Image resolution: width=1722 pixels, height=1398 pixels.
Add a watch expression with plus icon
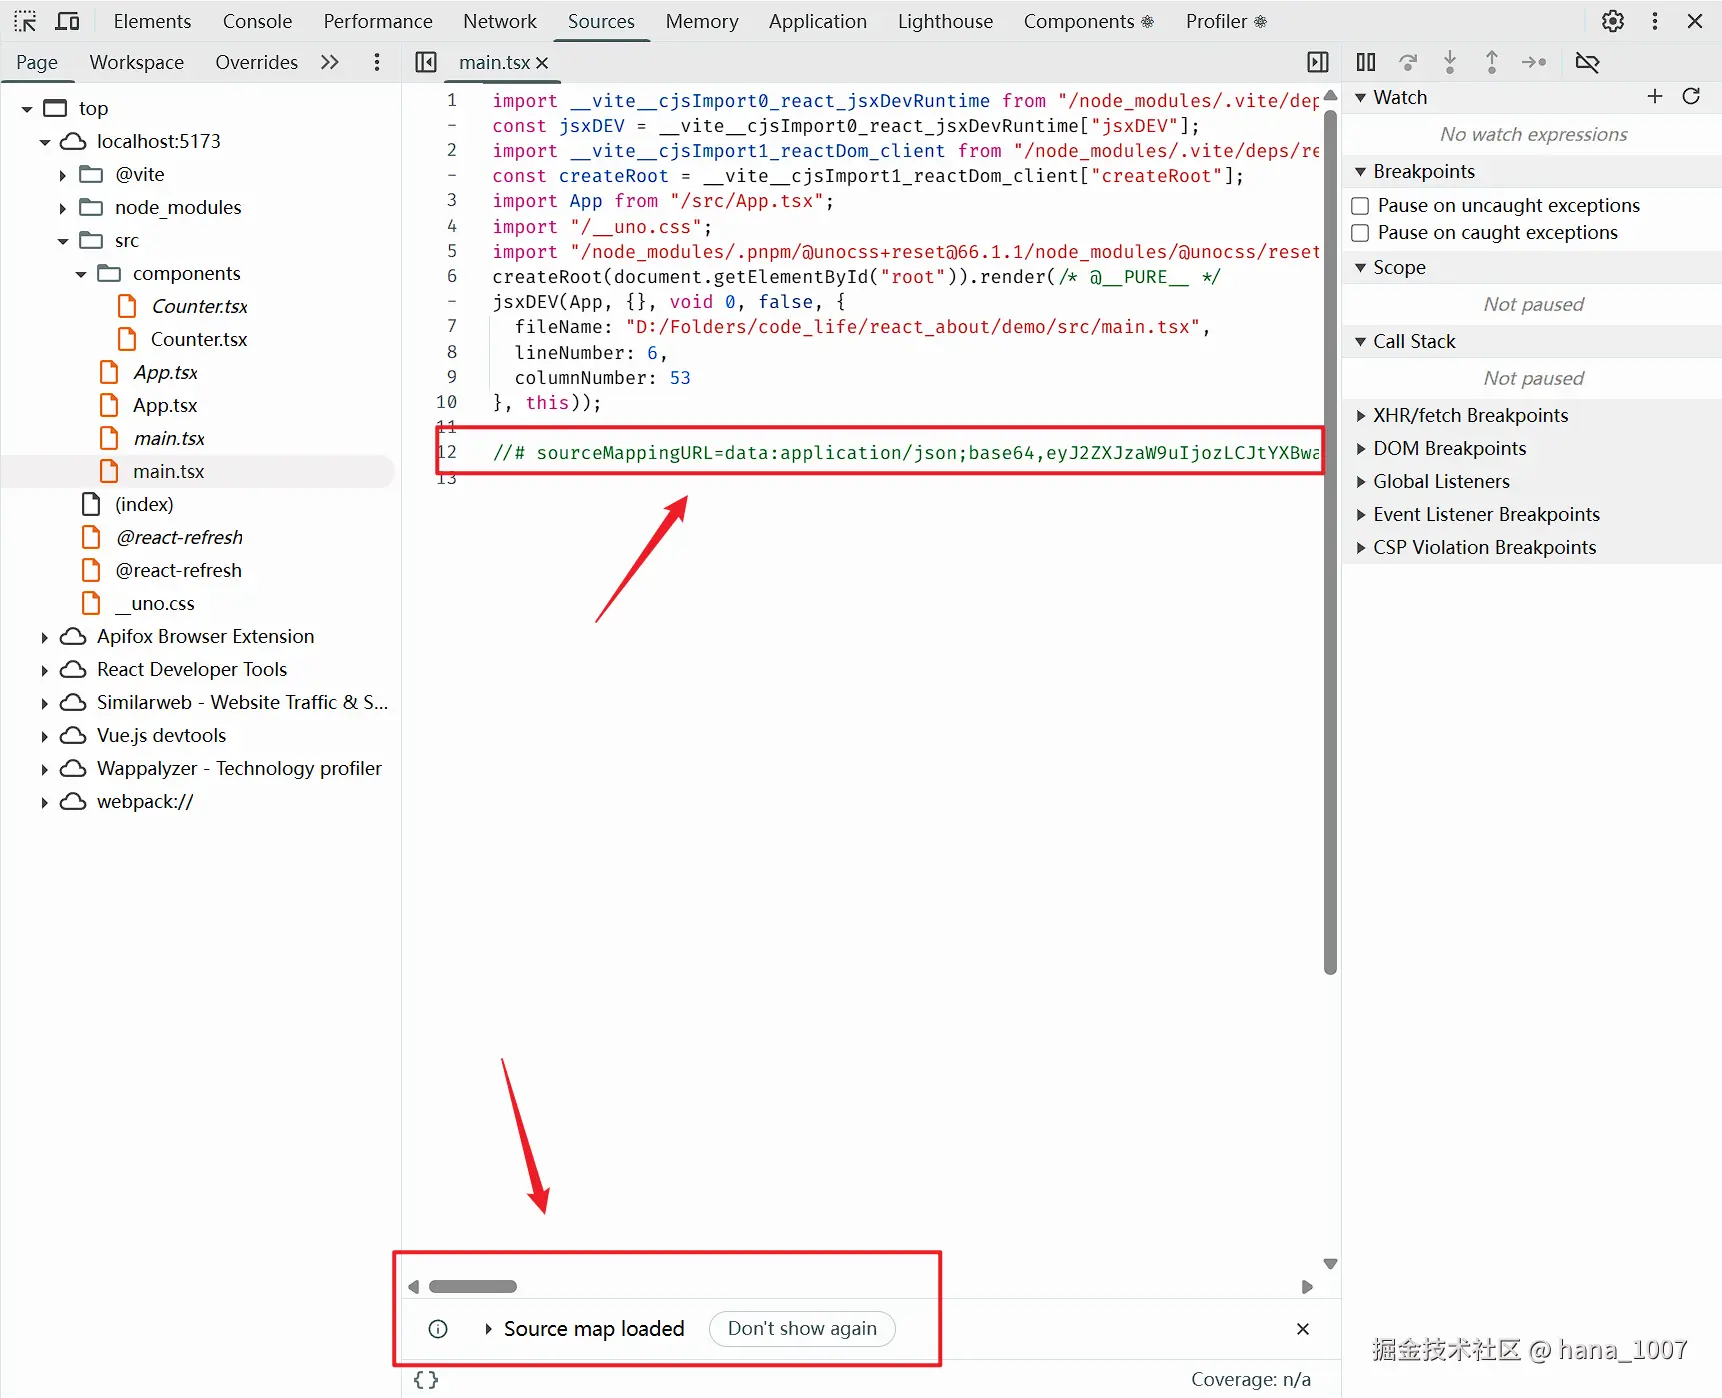click(x=1655, y=96)
